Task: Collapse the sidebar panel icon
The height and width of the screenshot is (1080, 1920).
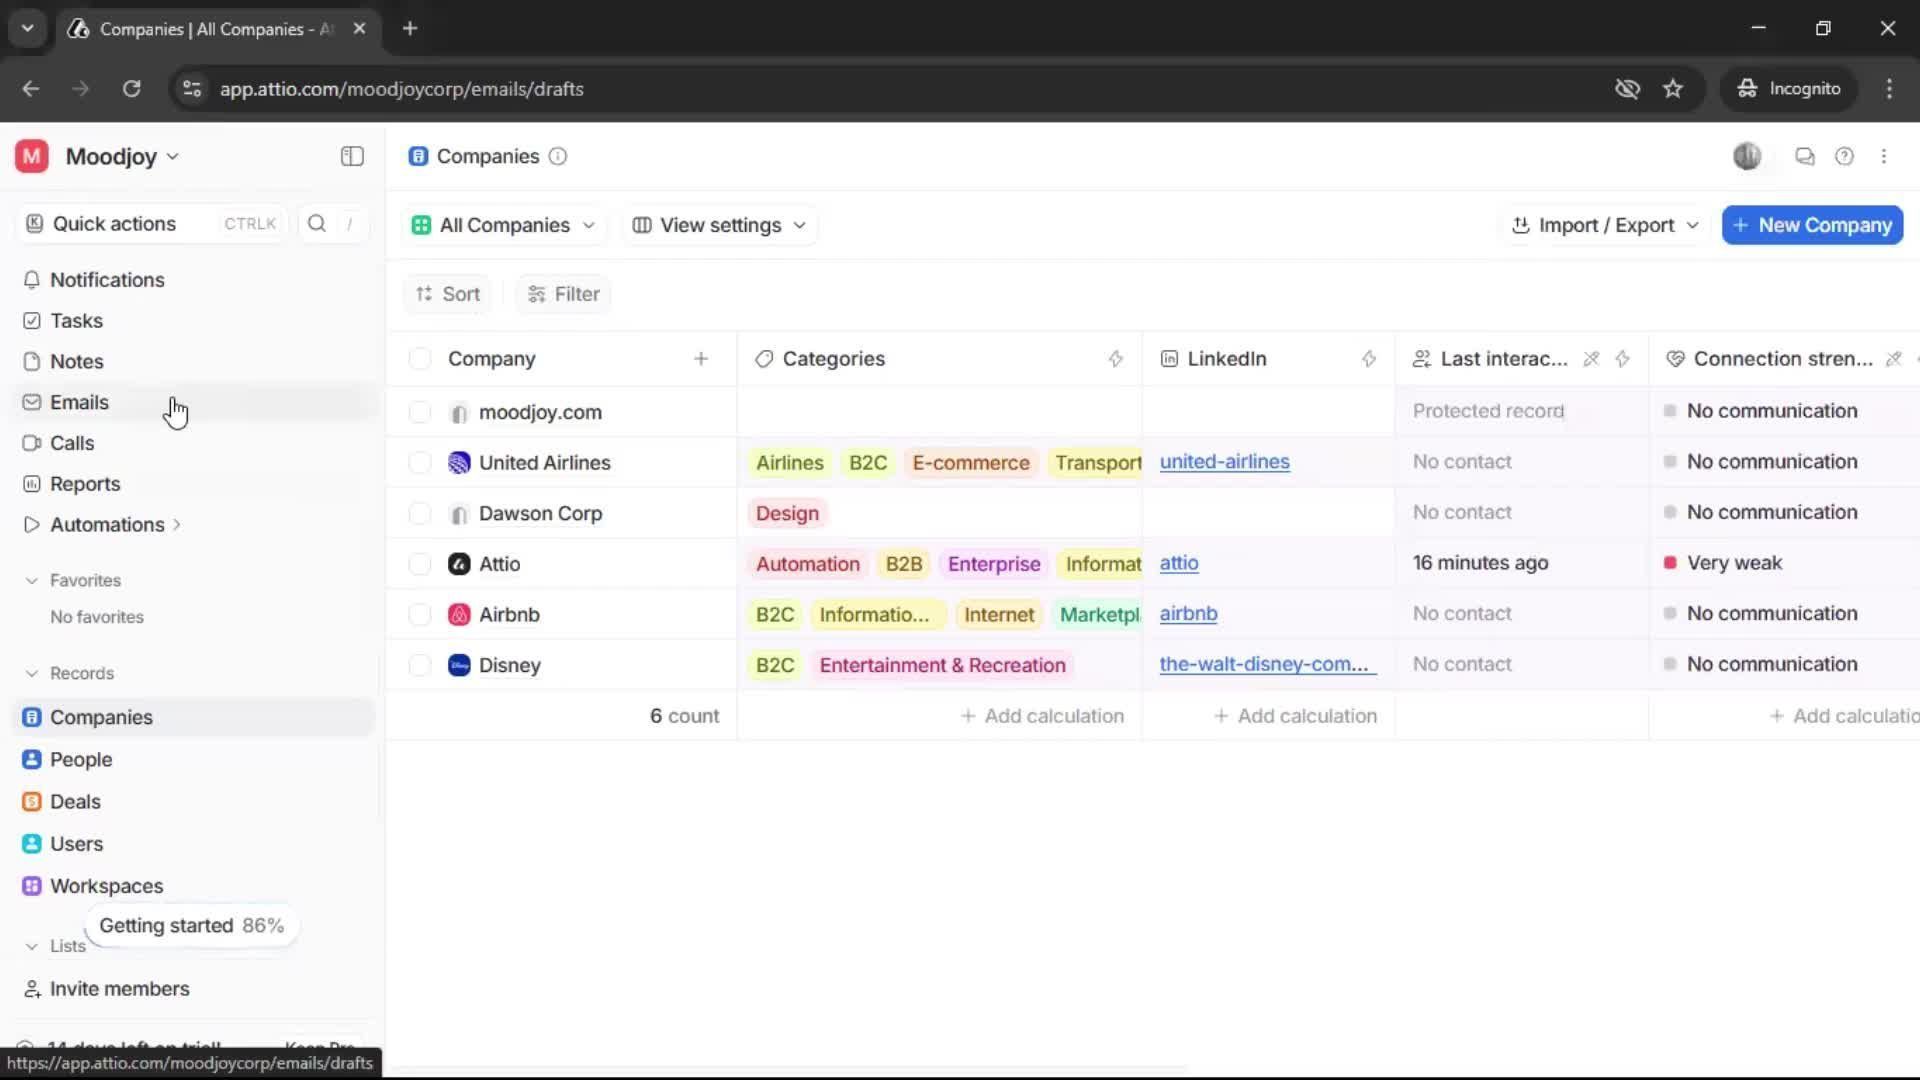Action: tap(352, 156)
